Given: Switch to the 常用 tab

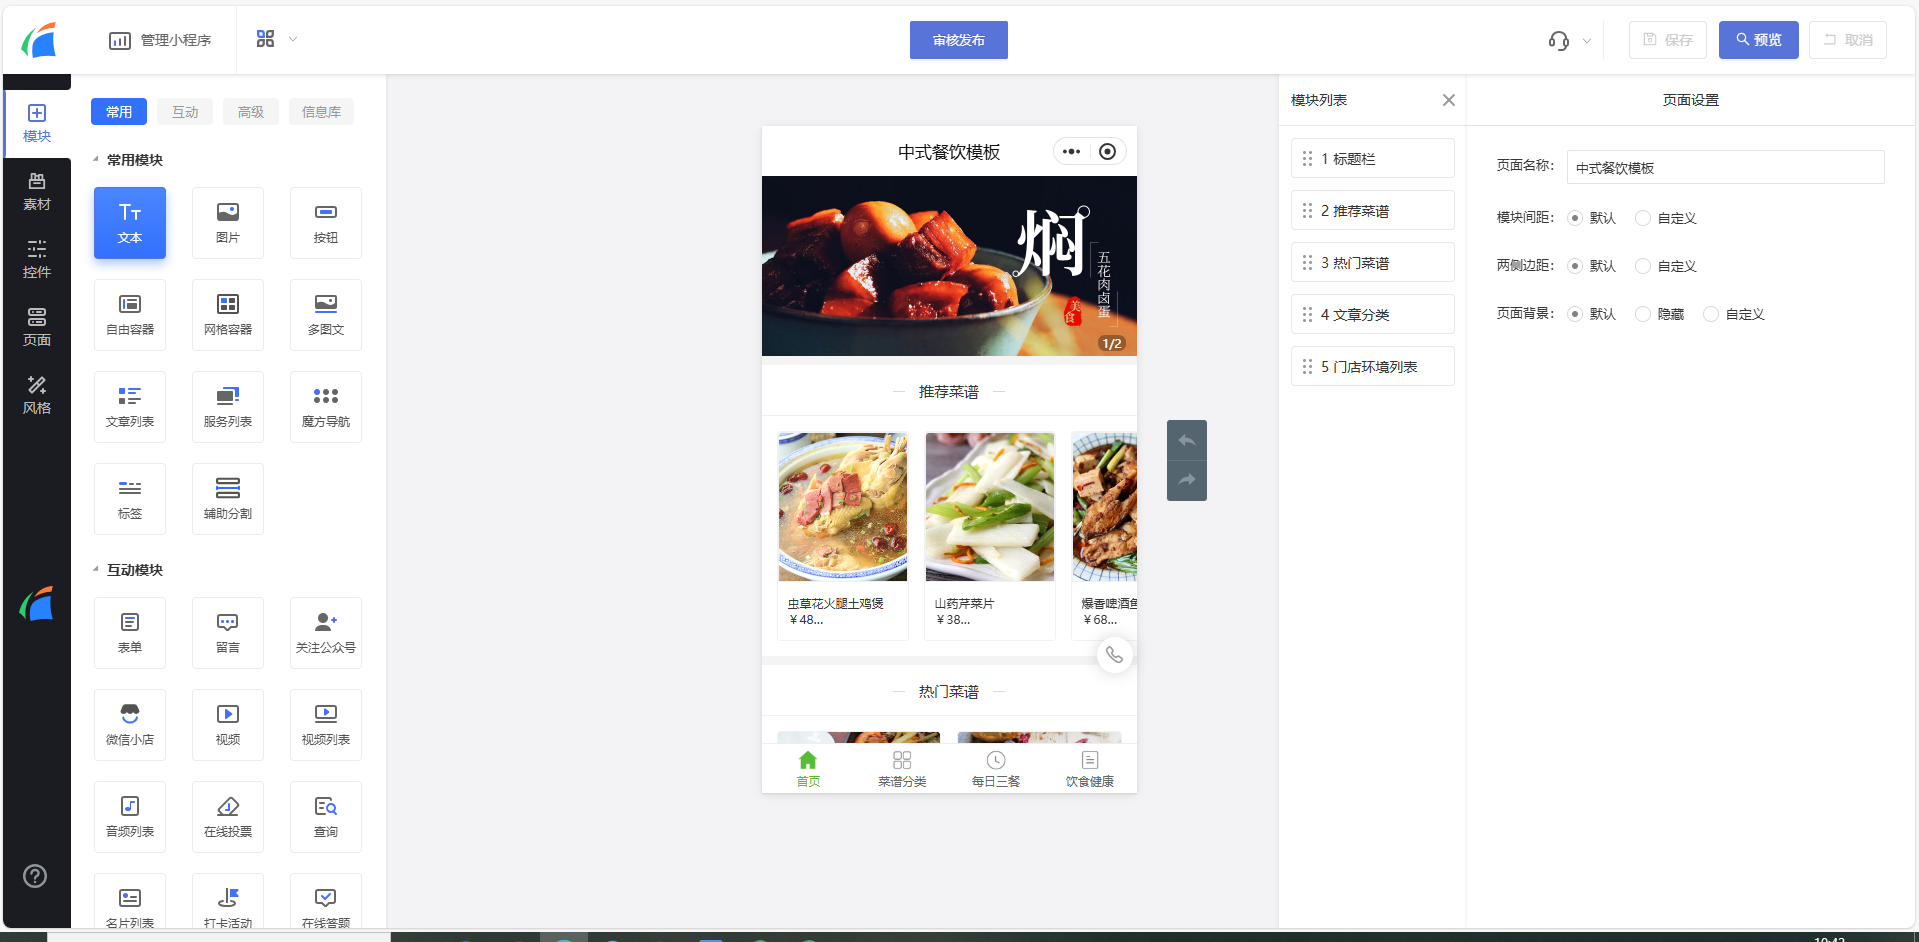Looking at the screenshot, I should (119, 112).
